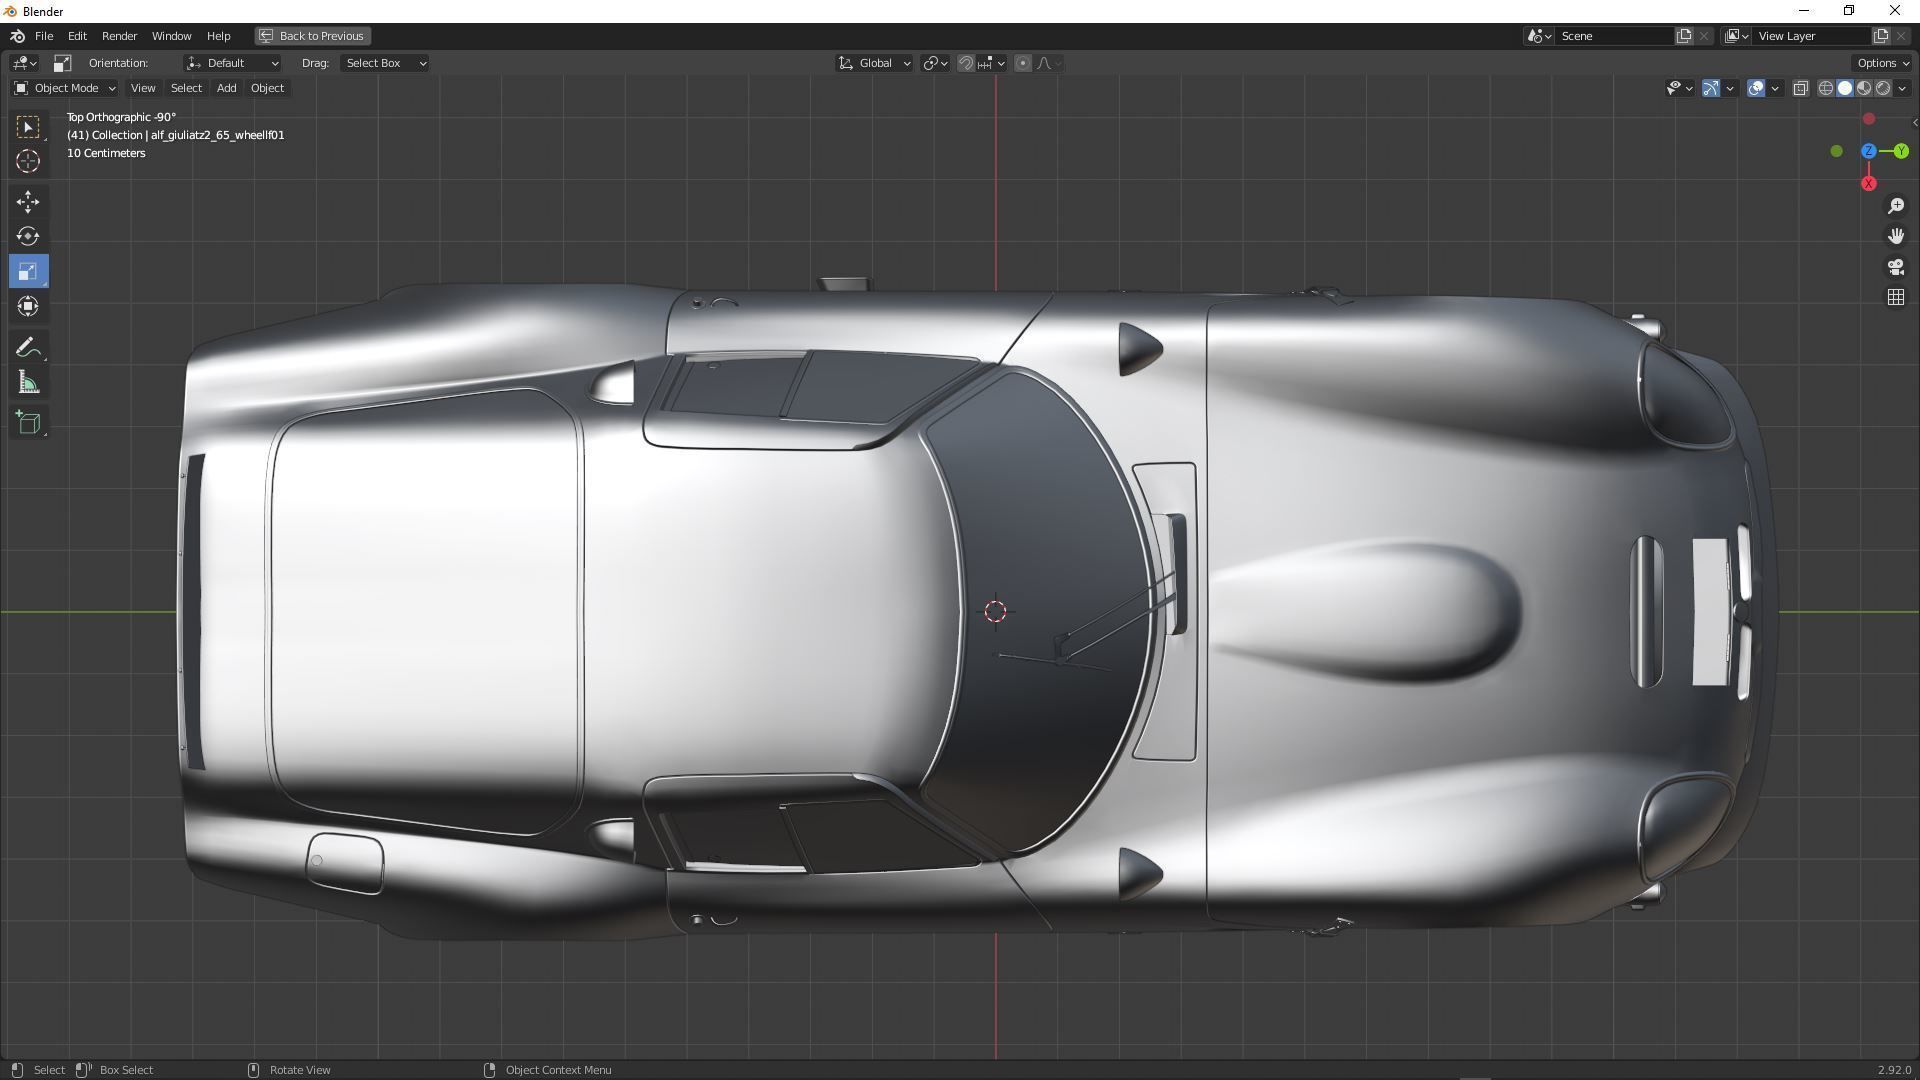Viewport: 1920px width, 1080px height.
Task: Open the Add menu in viewport header
Action: 226,88
